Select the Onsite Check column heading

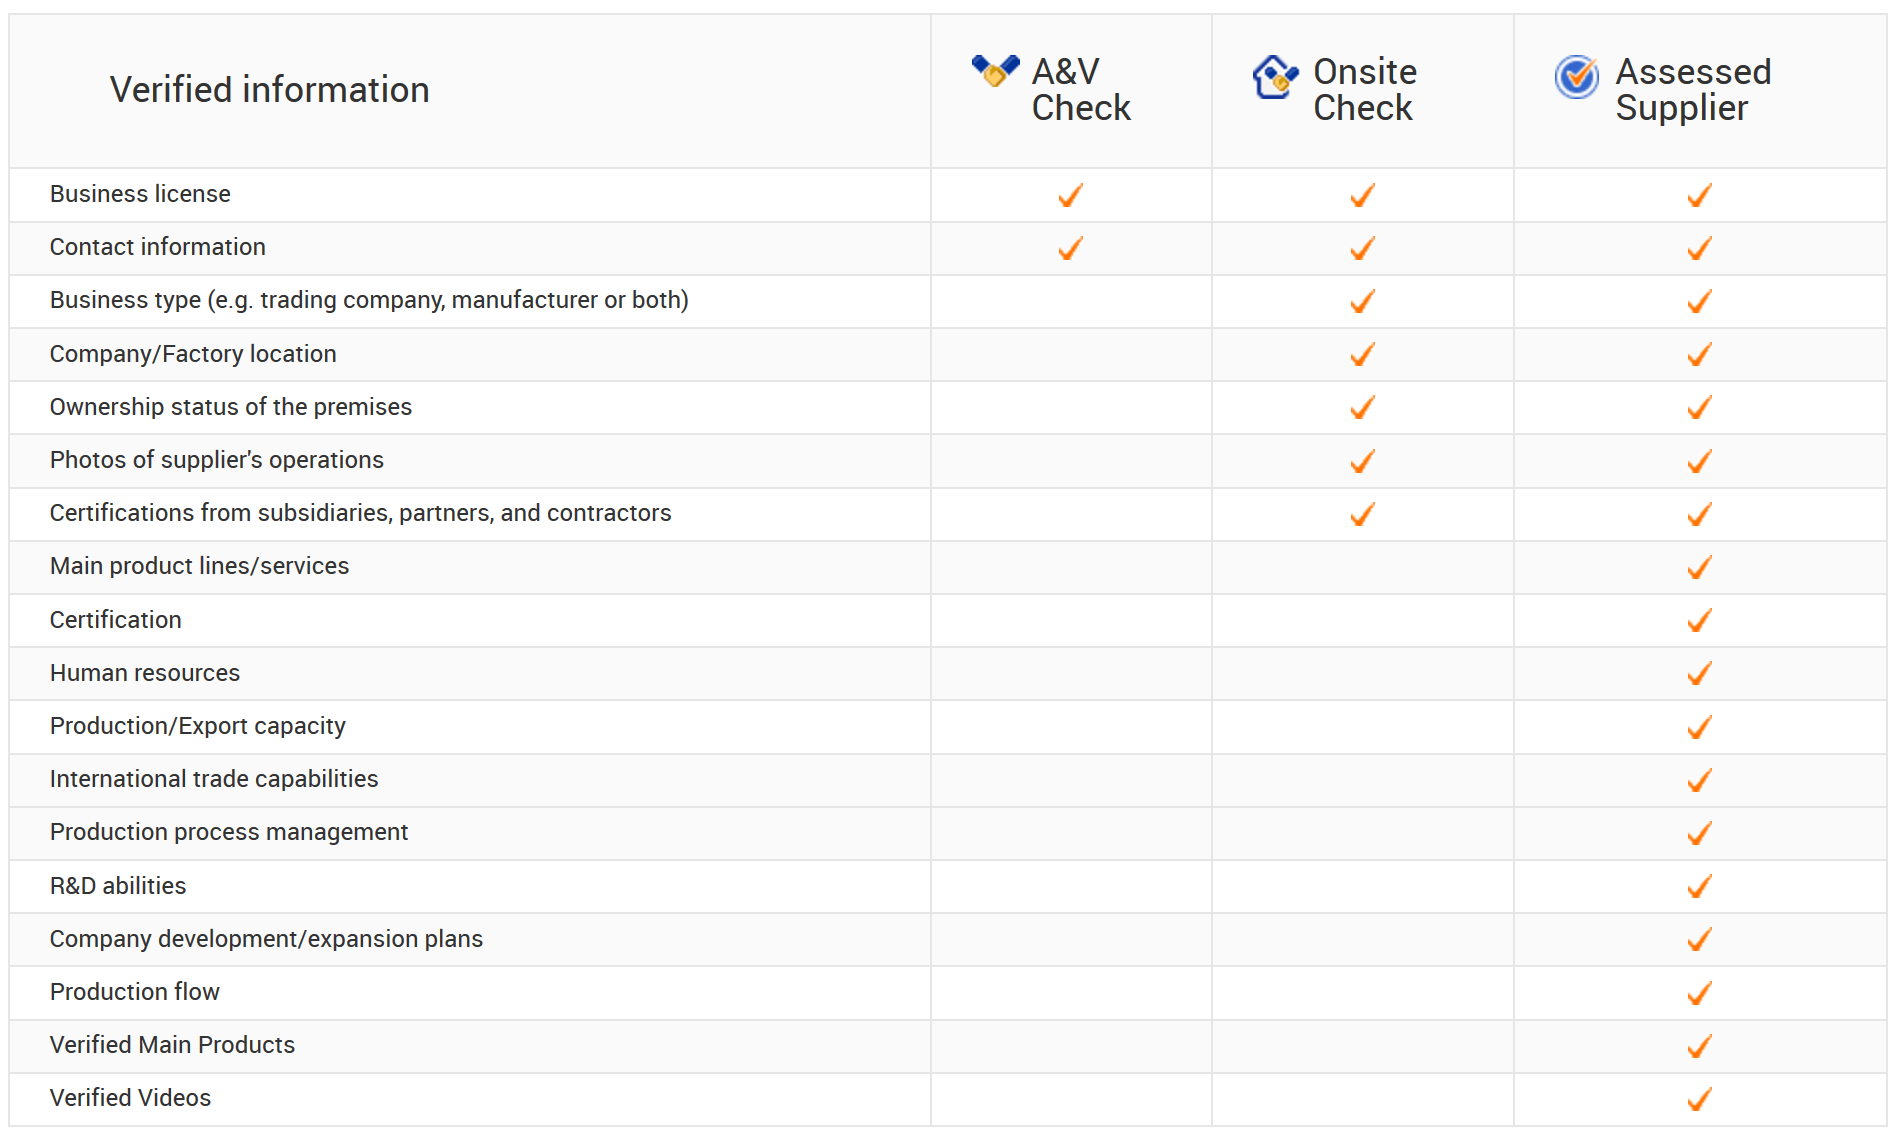tap(1365, 90)
